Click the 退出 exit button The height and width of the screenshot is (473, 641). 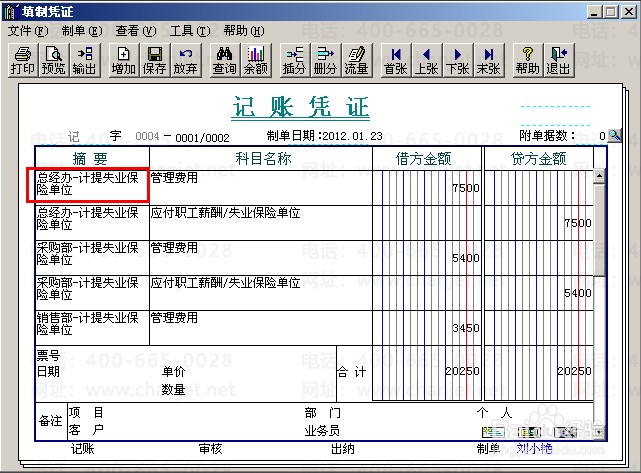pyautogui.click(x=559, y=61)
